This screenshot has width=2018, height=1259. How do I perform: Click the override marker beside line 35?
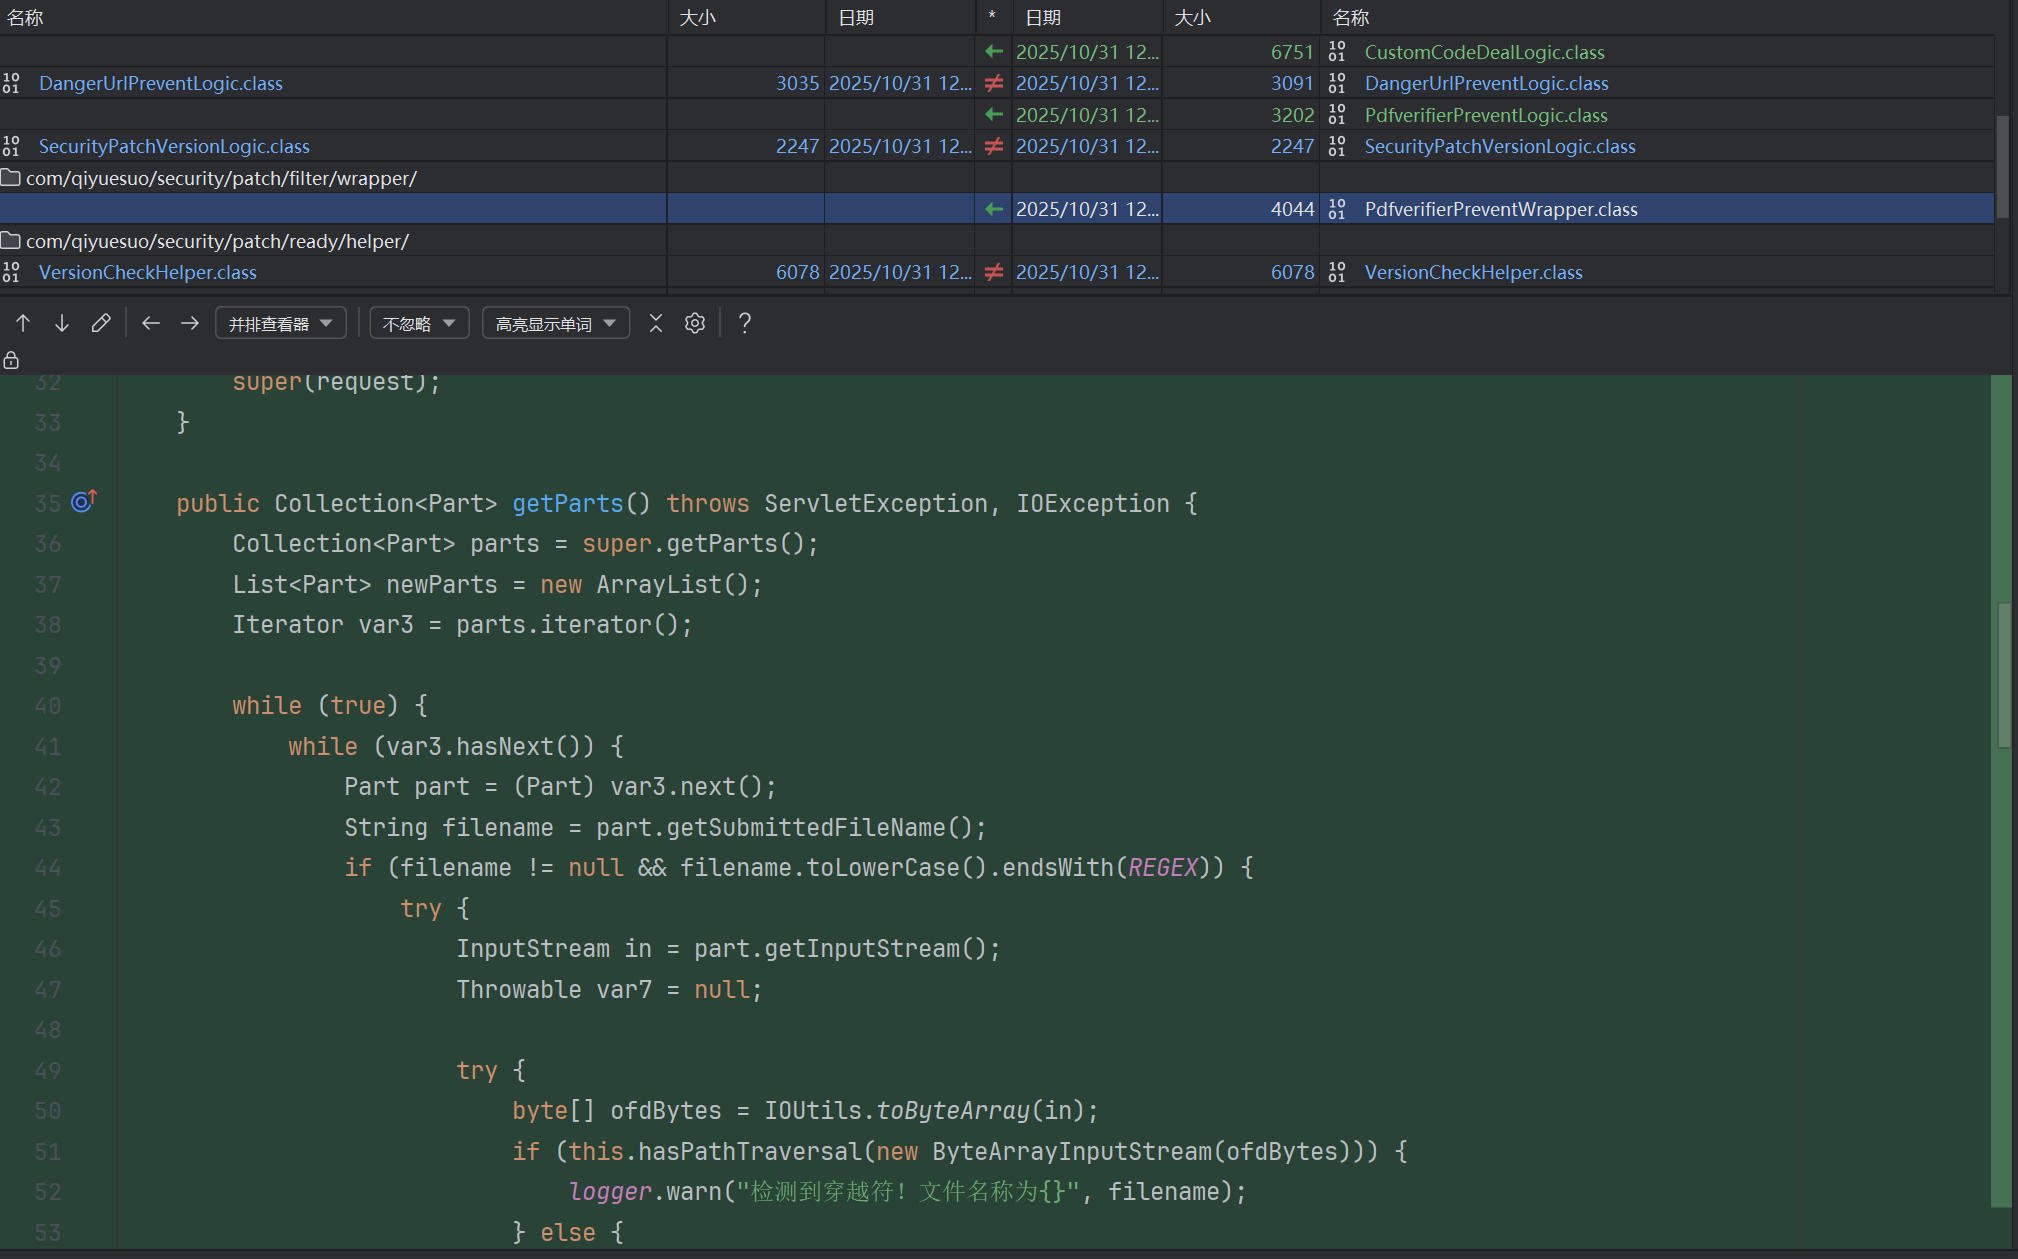[84, 501]
